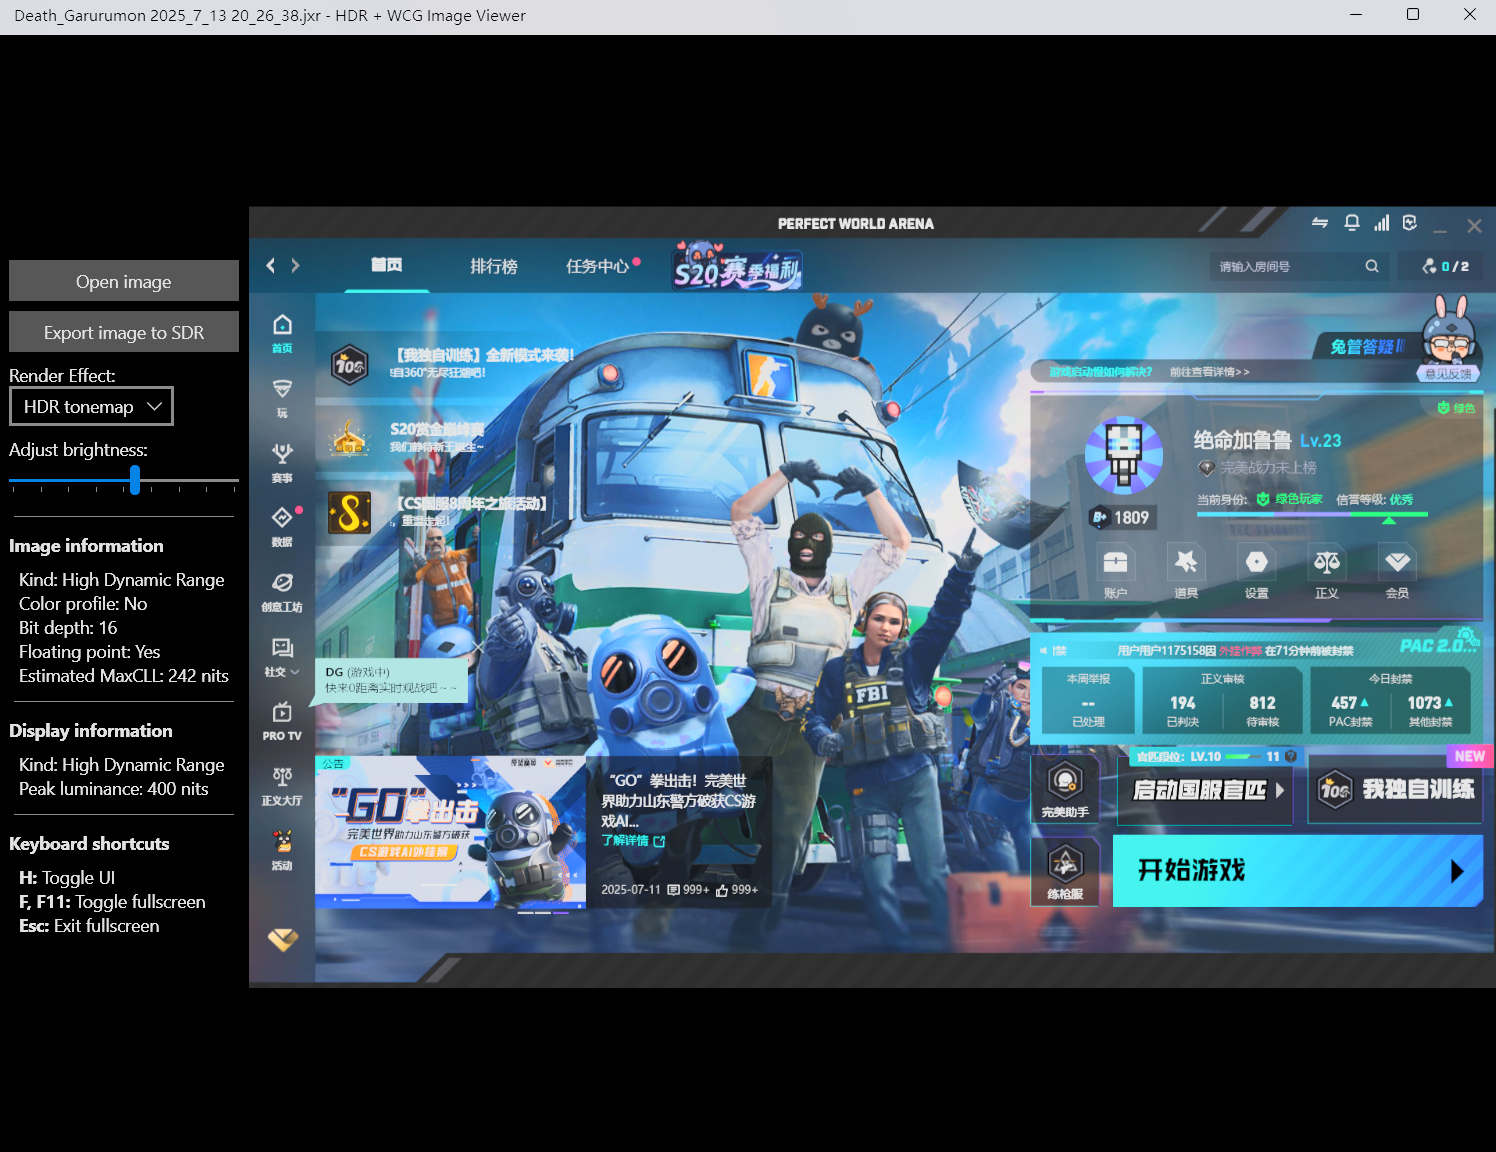This screenshot has width=1496, height=1152.
Task: Click the Open image button
Action: 124,281
